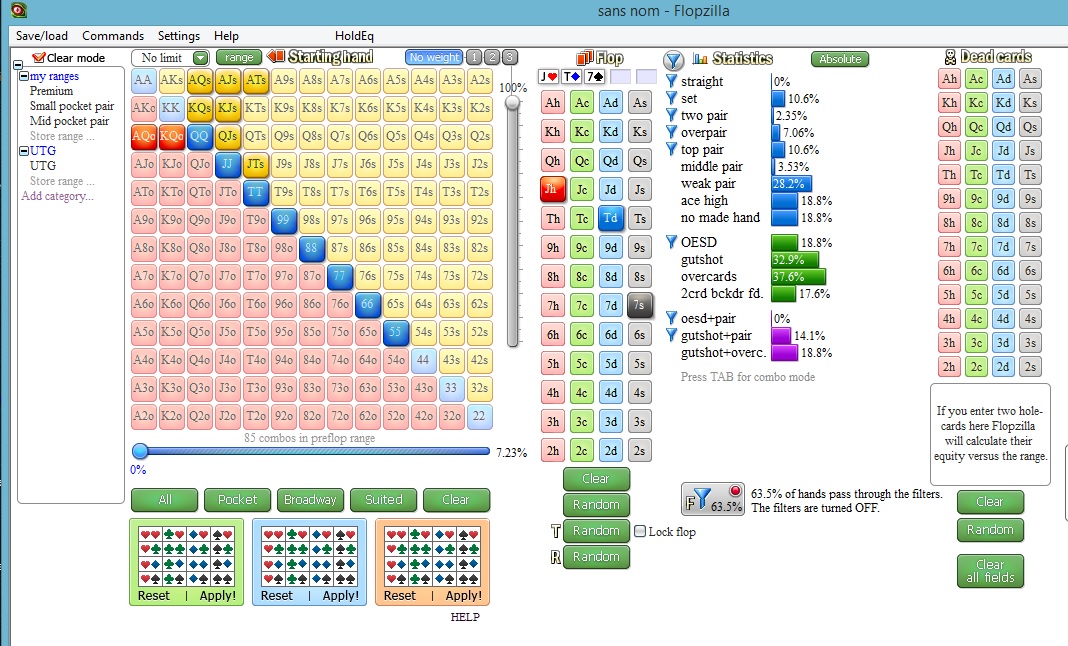
Task: Open the Commands menu
Action: (x=113, y=35)
